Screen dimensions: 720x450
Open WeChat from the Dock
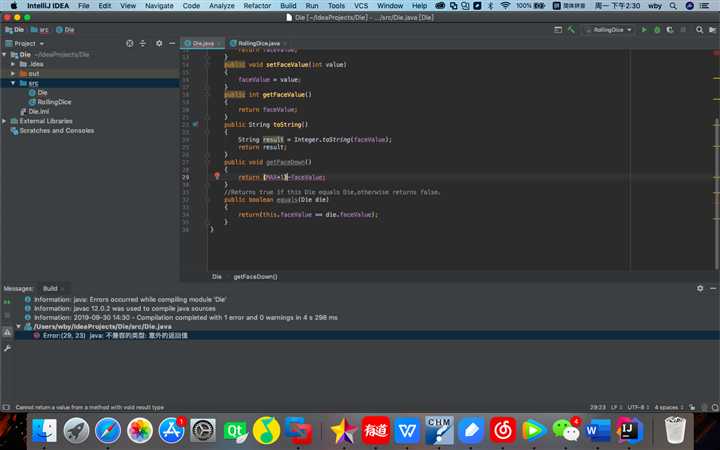click(566, 430)
